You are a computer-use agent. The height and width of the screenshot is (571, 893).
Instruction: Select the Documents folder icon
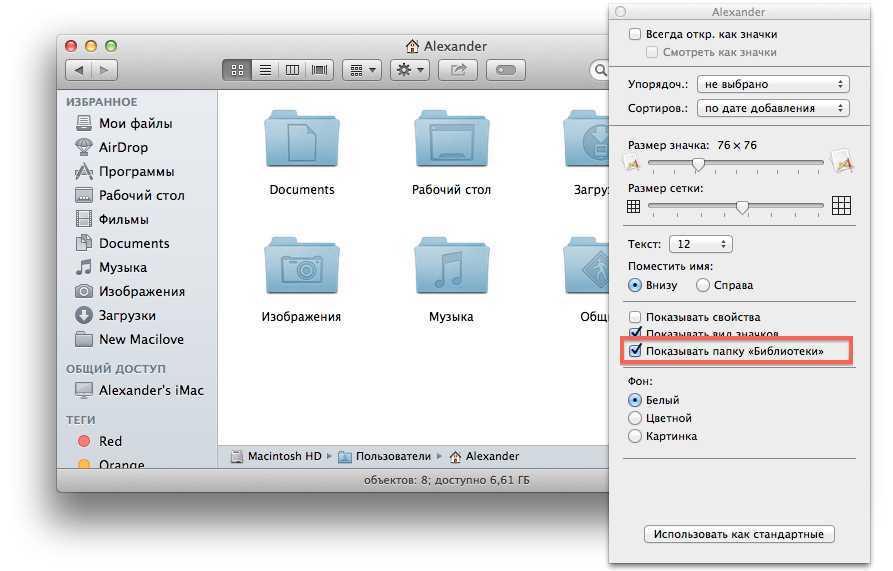302,140
